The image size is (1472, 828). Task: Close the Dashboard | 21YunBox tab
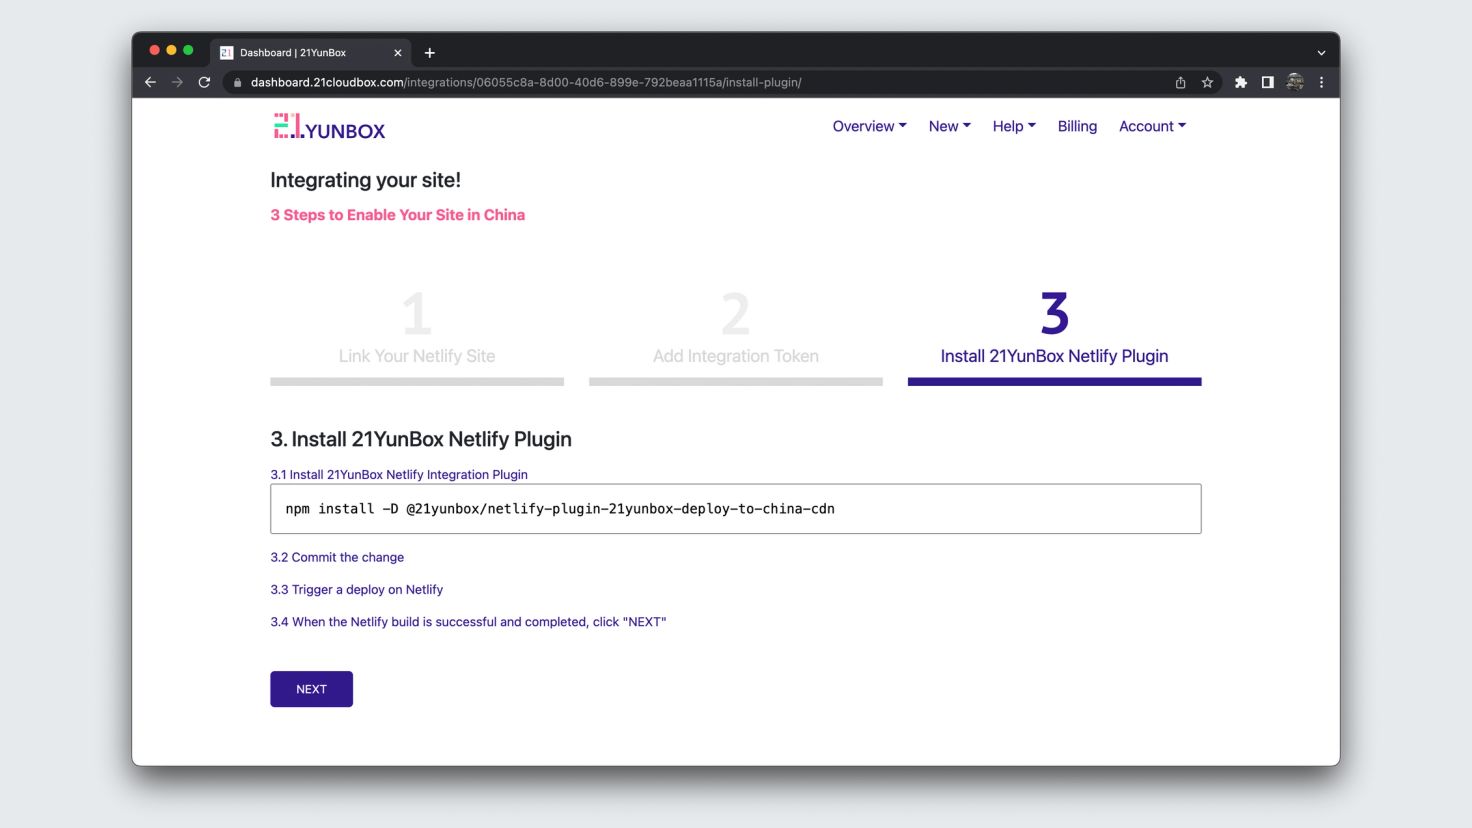click(397, 53)
